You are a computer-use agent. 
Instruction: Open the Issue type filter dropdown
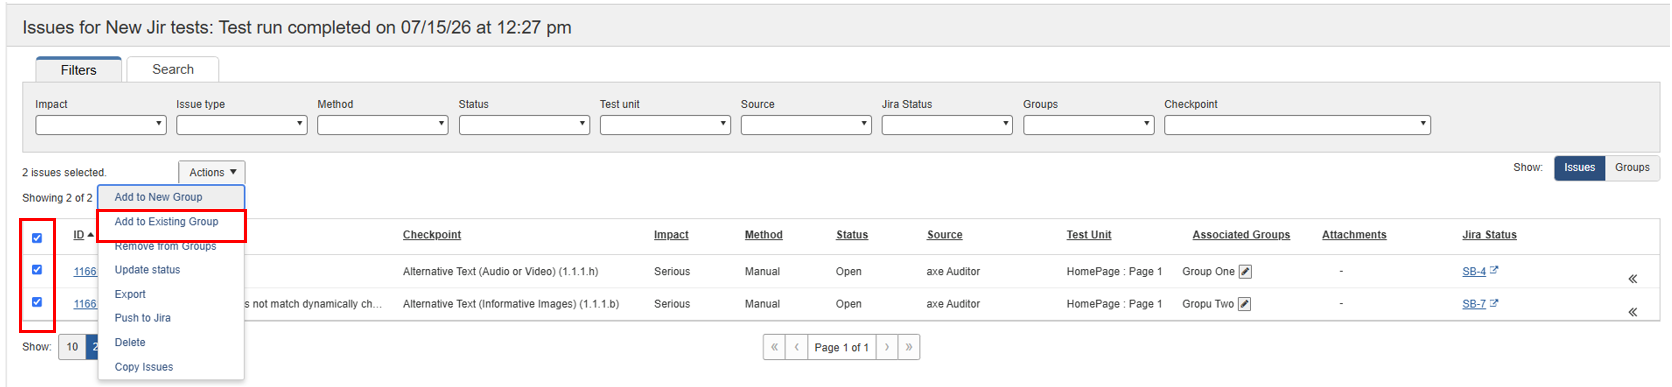(241, 125)
